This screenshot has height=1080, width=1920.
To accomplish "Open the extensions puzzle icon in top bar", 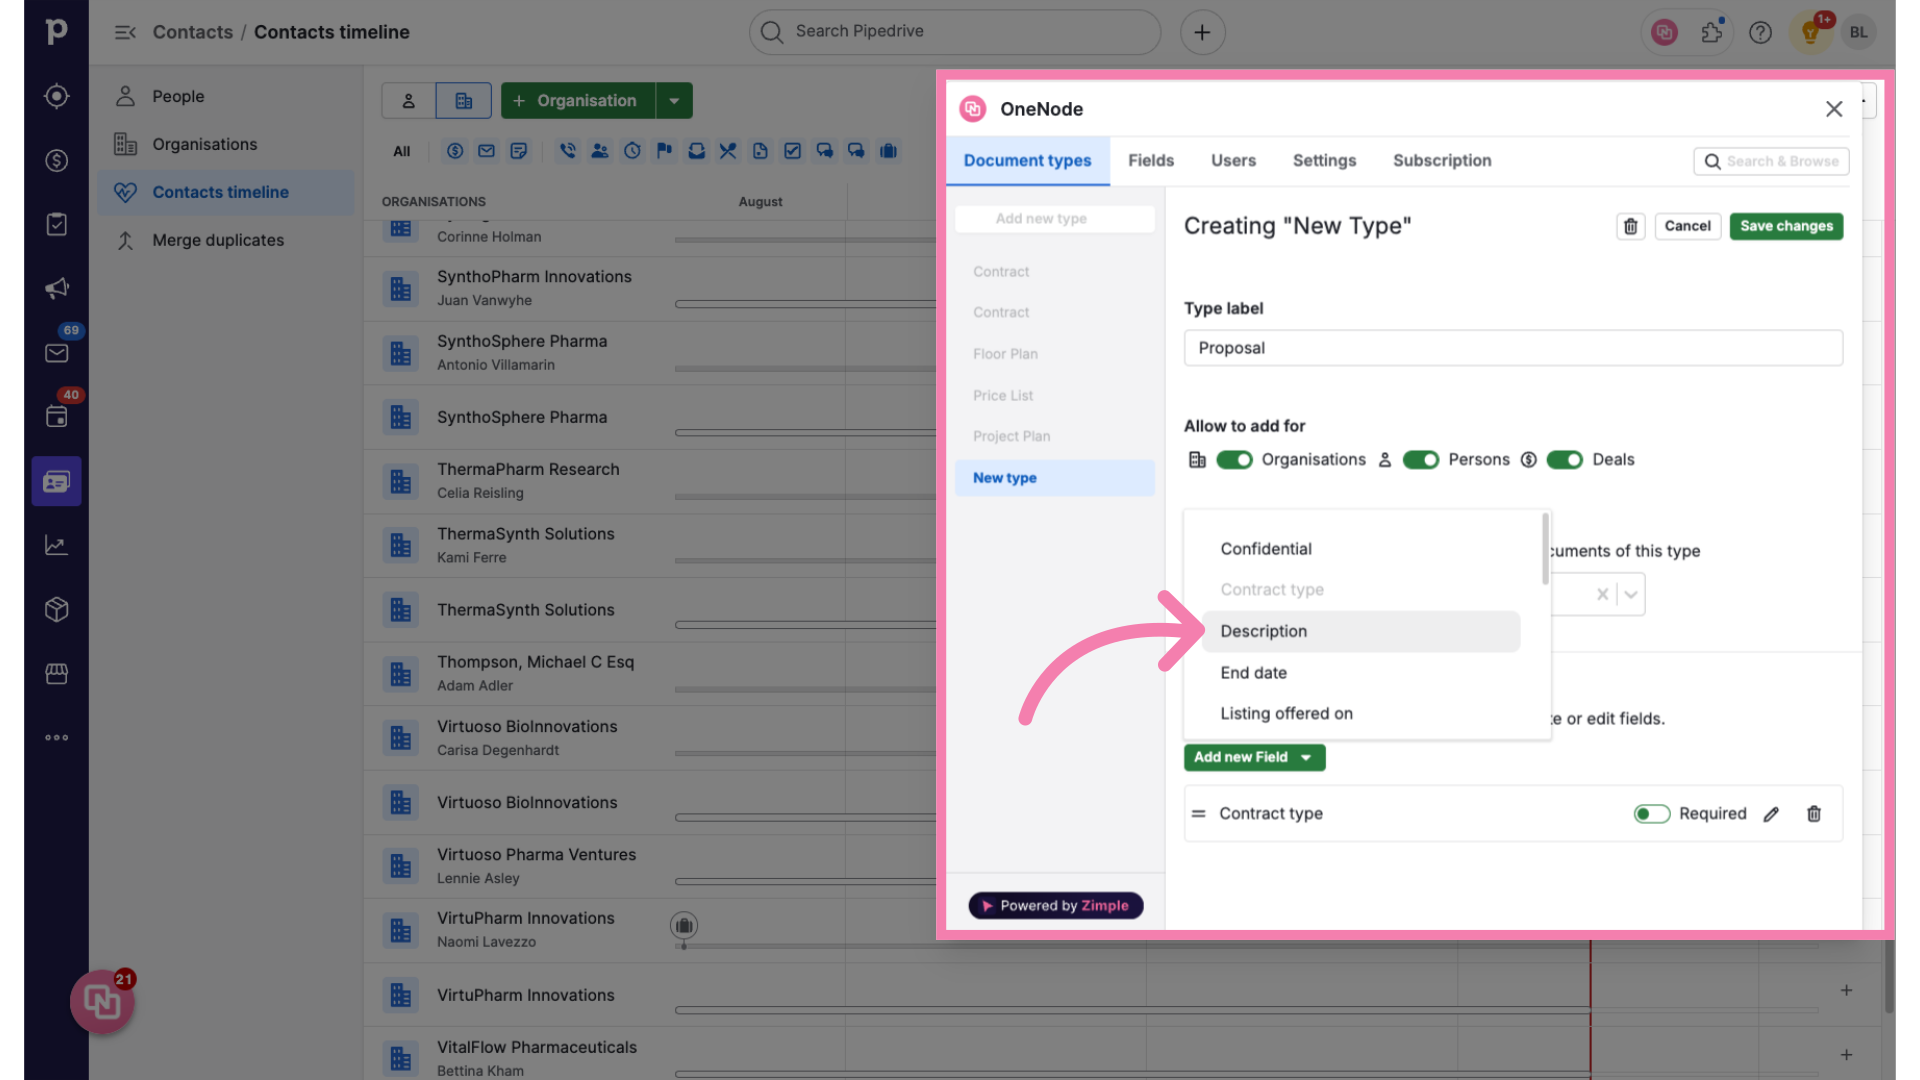I will (1712, 32).
